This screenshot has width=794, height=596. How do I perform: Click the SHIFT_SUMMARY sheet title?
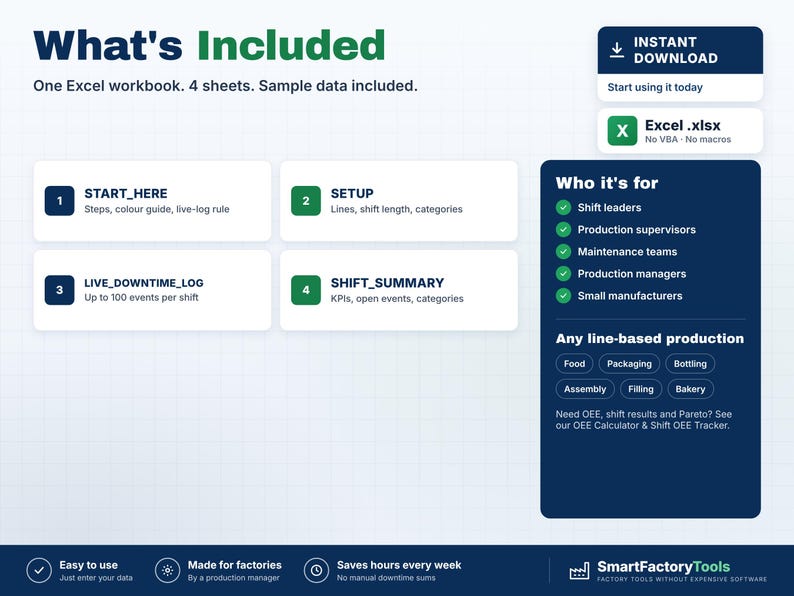pos(387,283)
